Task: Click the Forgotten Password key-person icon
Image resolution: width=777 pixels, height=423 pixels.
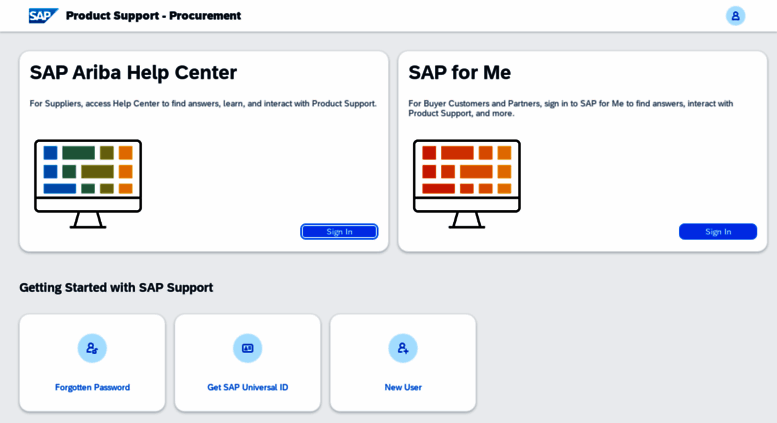Action: [92, 348]
